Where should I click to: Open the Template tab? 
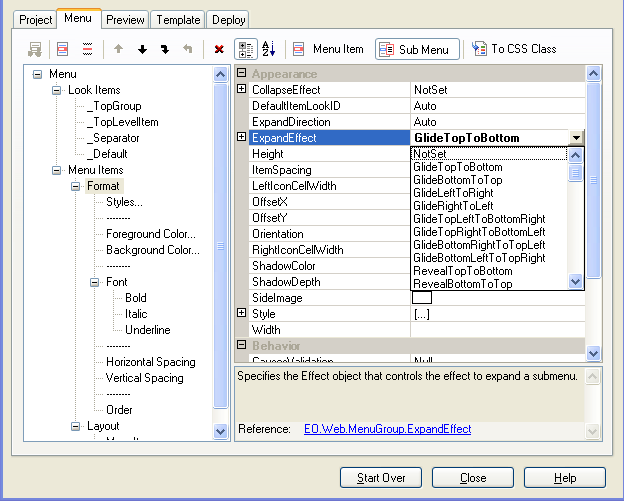pyautogui.click(x=178, y=20)
